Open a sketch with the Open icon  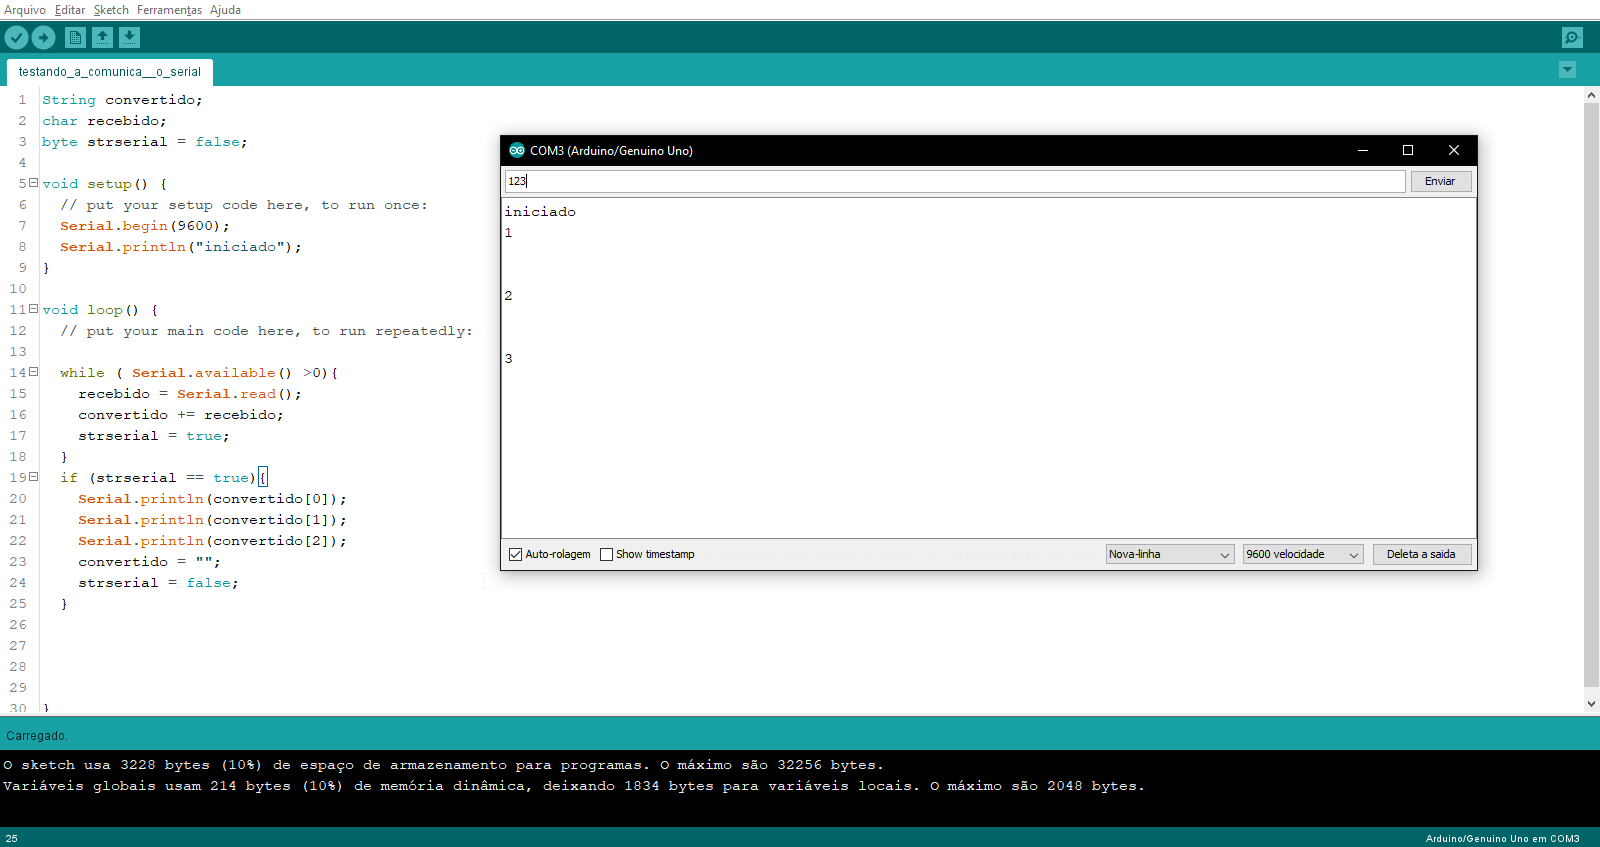(102, 38)
